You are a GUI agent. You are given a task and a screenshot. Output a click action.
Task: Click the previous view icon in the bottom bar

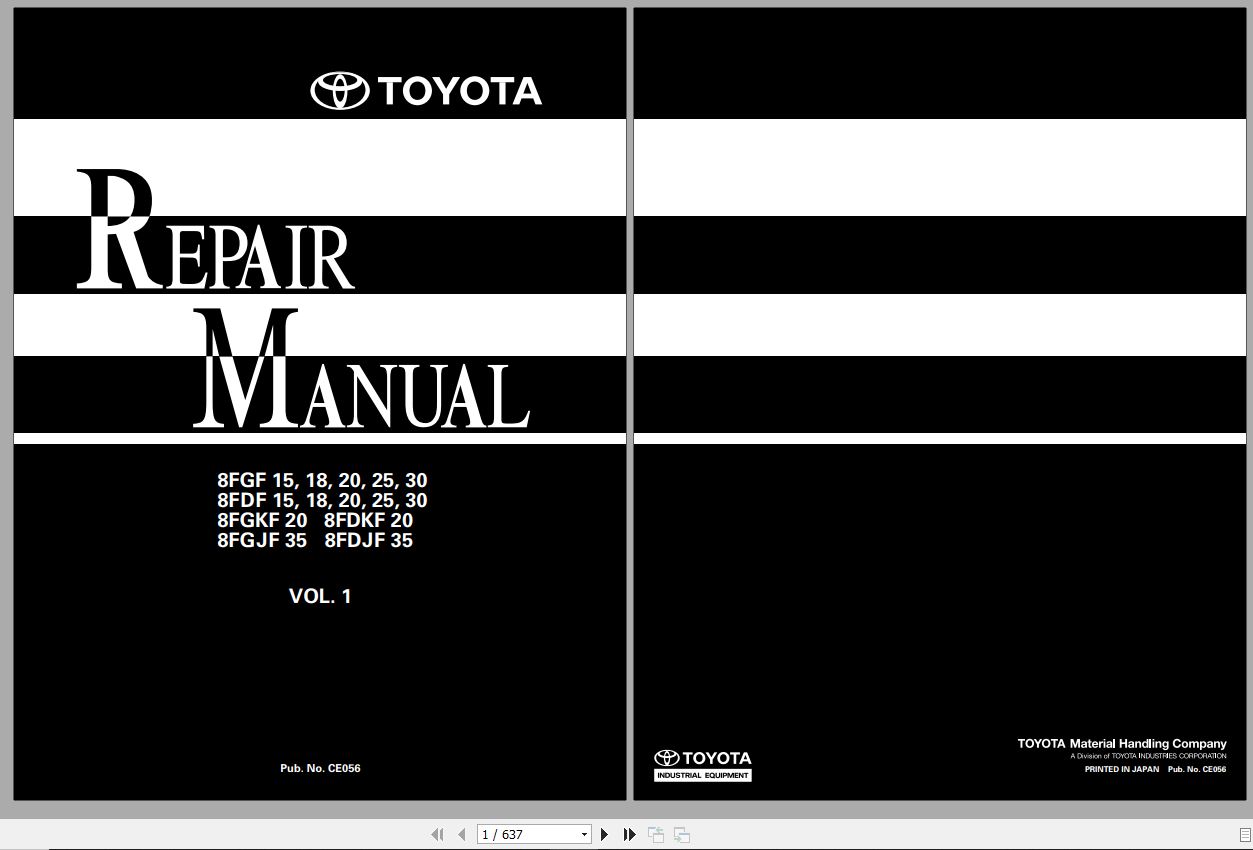(x=656, y=834)
